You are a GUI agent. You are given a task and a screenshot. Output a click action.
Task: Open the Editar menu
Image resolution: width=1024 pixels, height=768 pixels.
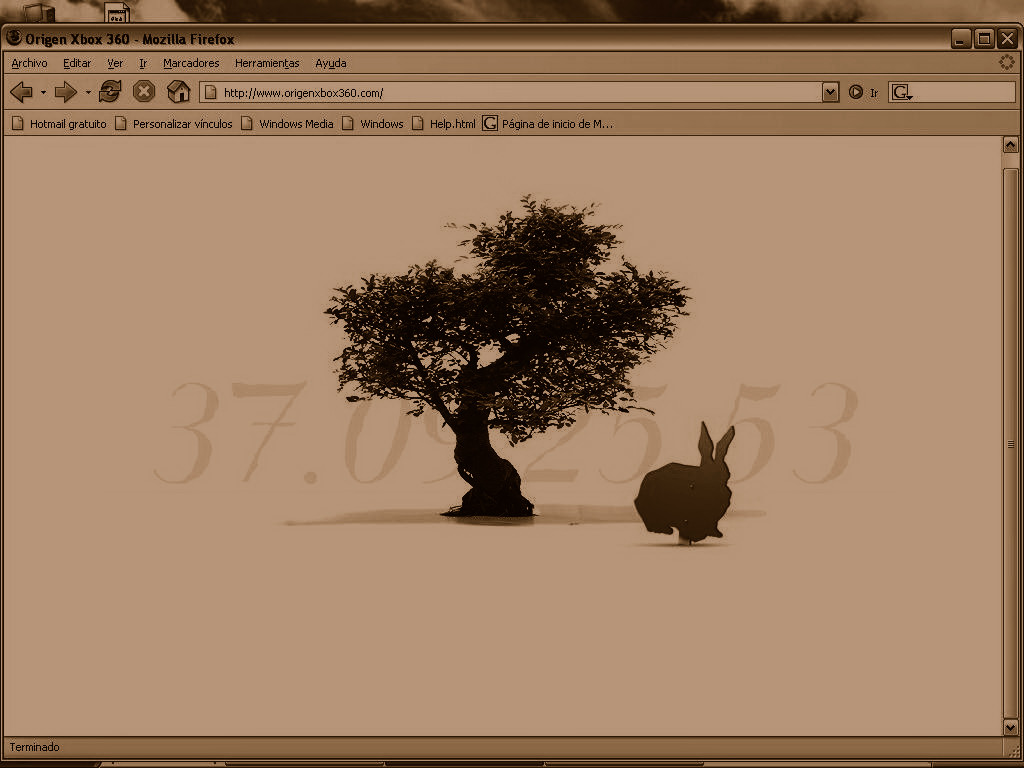(x=77, y=63)
